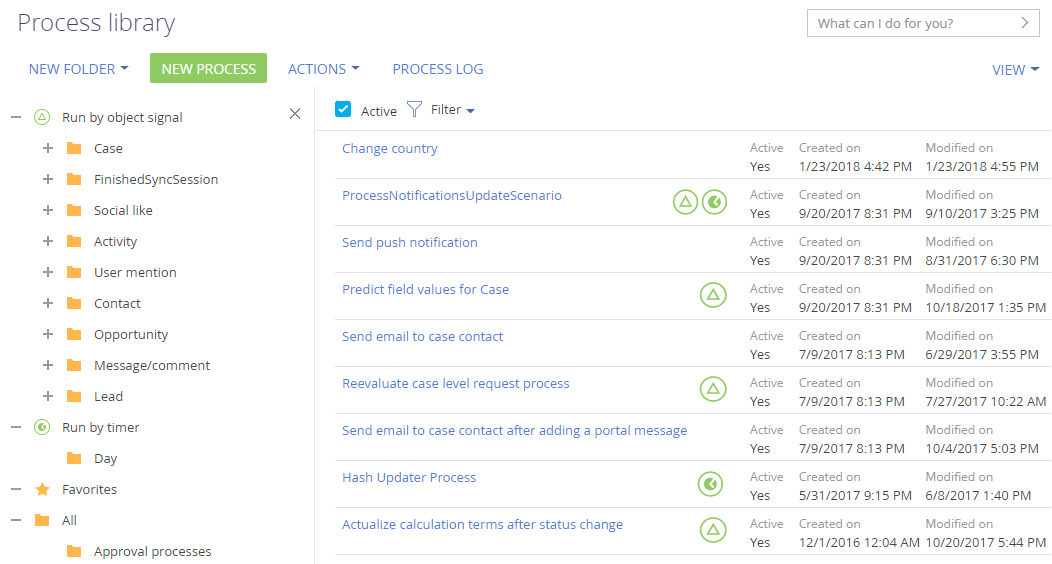Open the Actions menu

tap(323, 69)
